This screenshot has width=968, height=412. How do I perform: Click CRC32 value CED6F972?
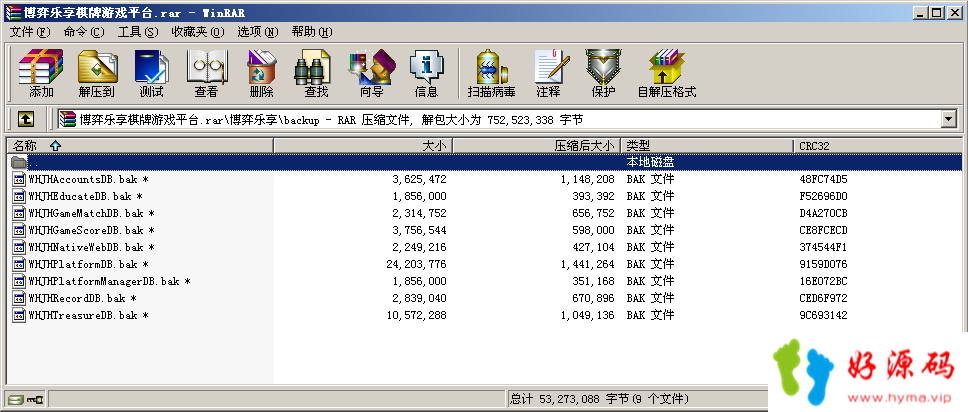pyautogui.click(x=824, y=298)
